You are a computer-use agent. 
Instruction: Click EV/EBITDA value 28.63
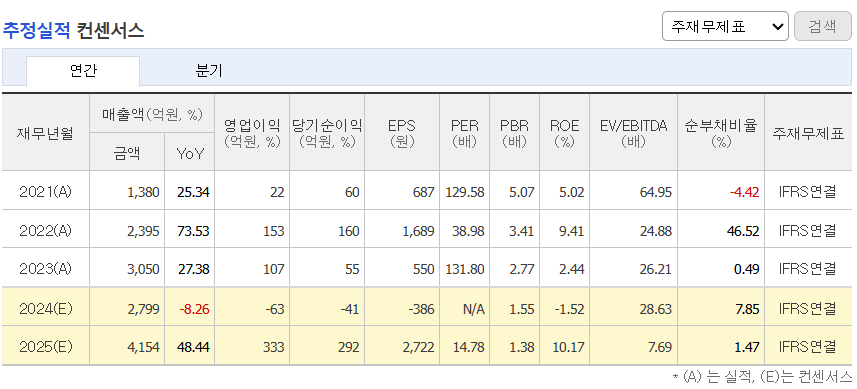point(656,309)
